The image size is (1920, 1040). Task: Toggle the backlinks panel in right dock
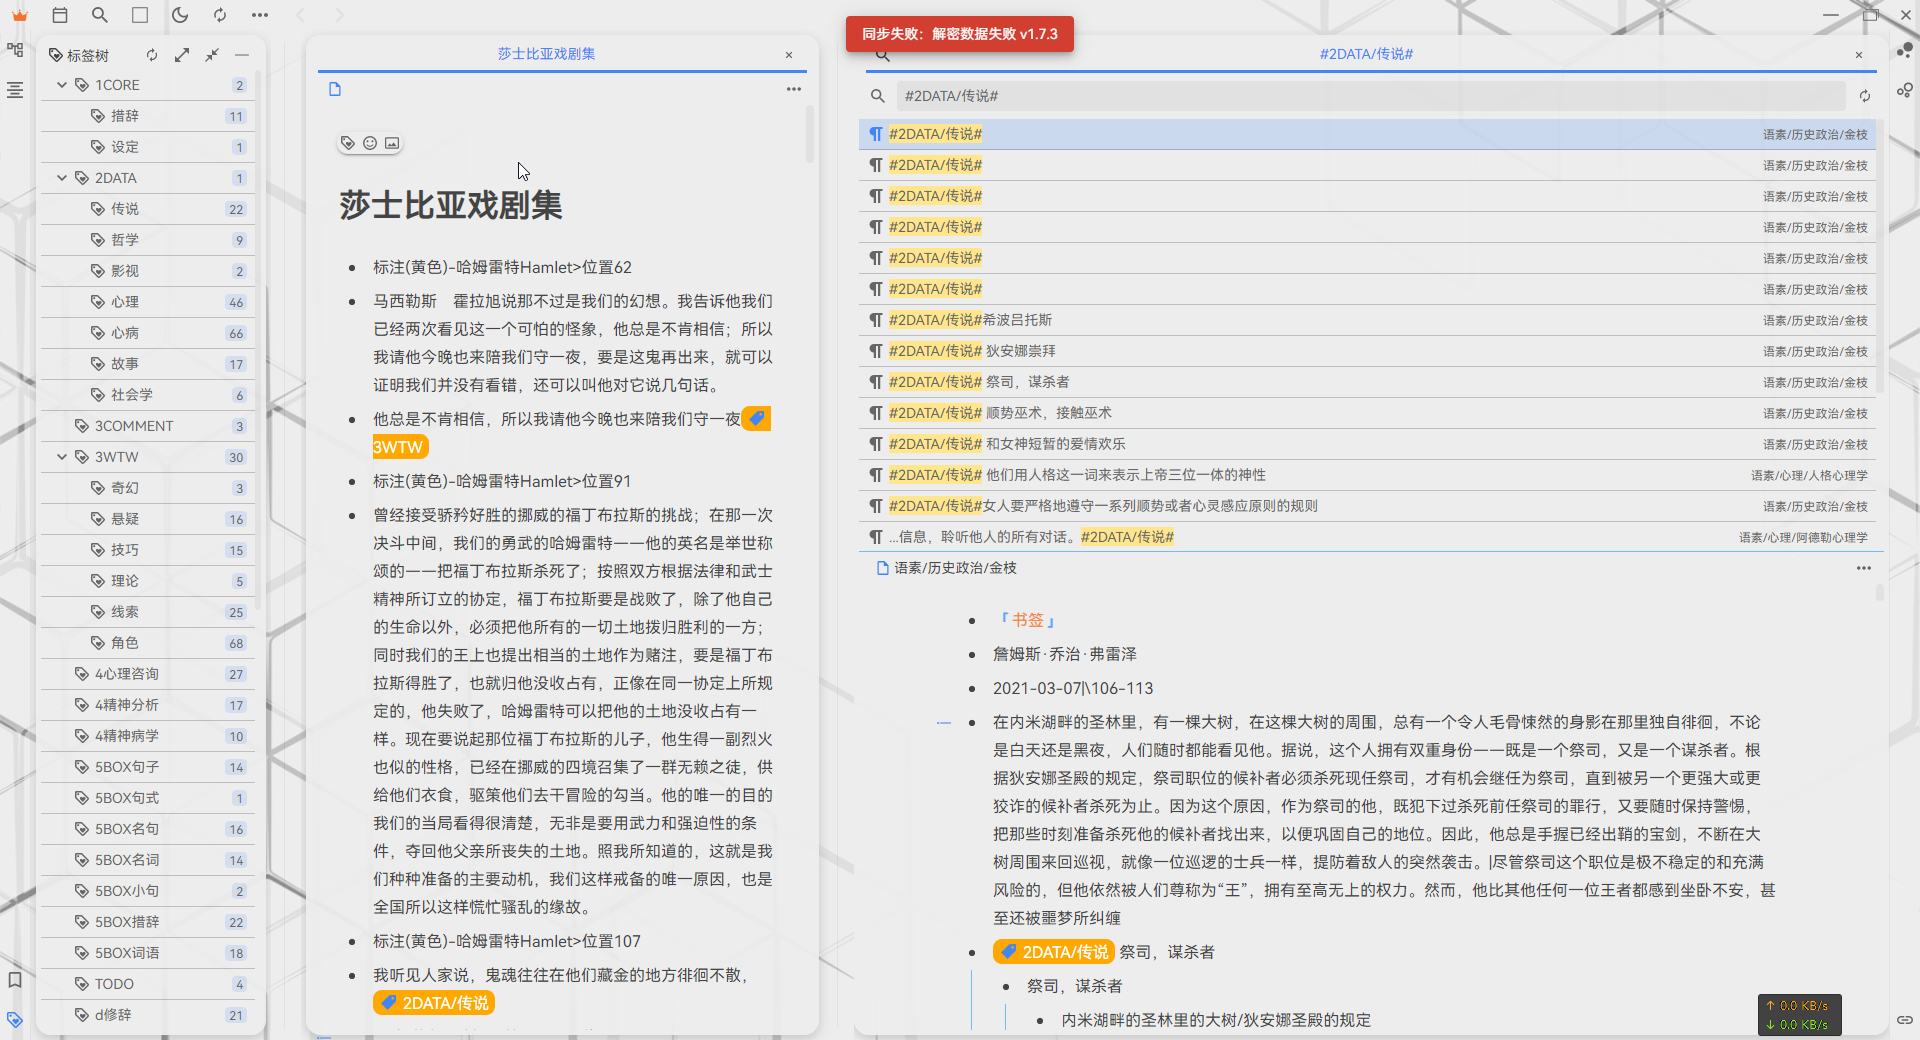[1905, 1020]
